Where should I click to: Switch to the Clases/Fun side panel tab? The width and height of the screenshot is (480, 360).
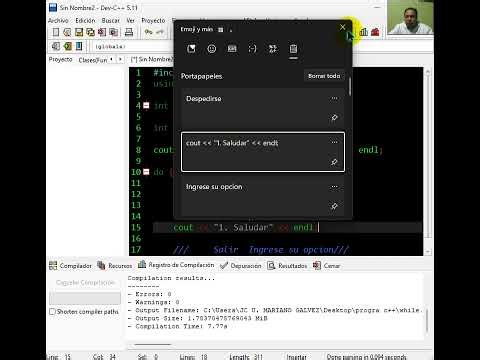[x=93, y=60]
